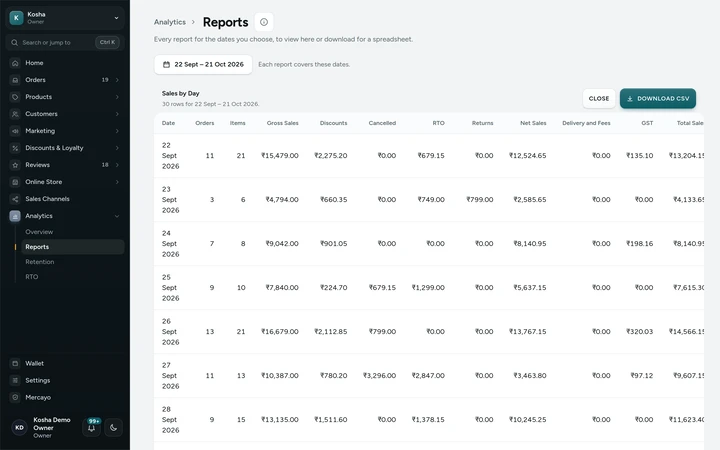Click the Home icon in sidebar
Screen dimensions: 720x450
[x=15, y=63]
